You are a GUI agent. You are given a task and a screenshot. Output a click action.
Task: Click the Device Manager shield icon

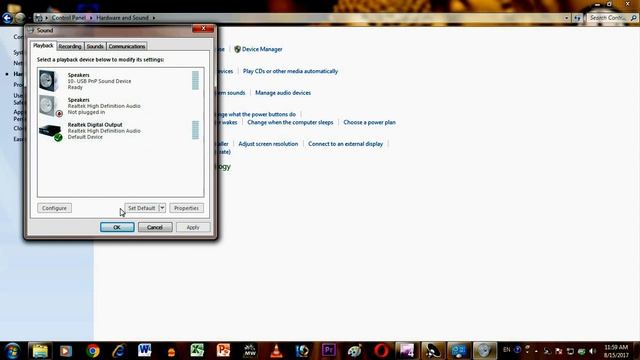(237, 49)
